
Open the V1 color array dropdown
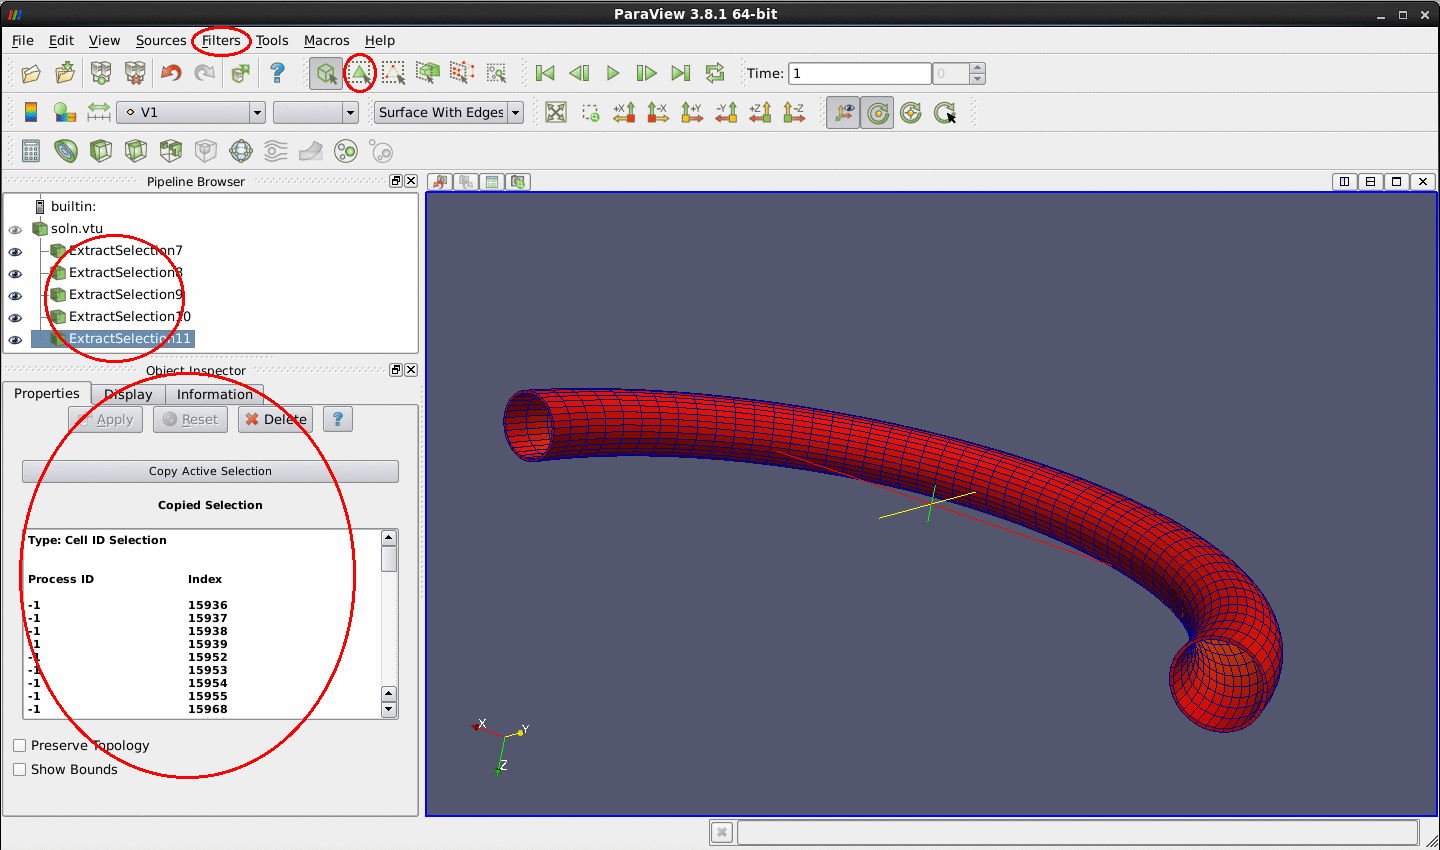[x=191, y=112]
